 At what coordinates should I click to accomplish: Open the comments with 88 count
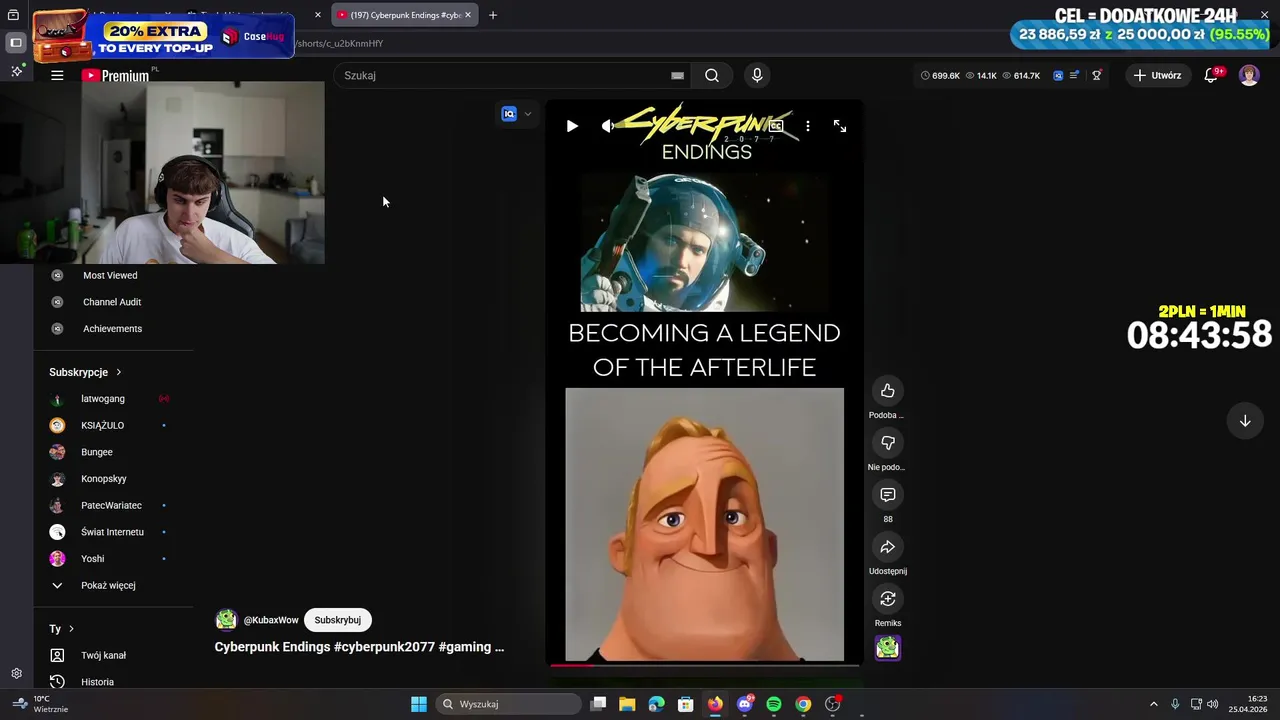(887, 495)
